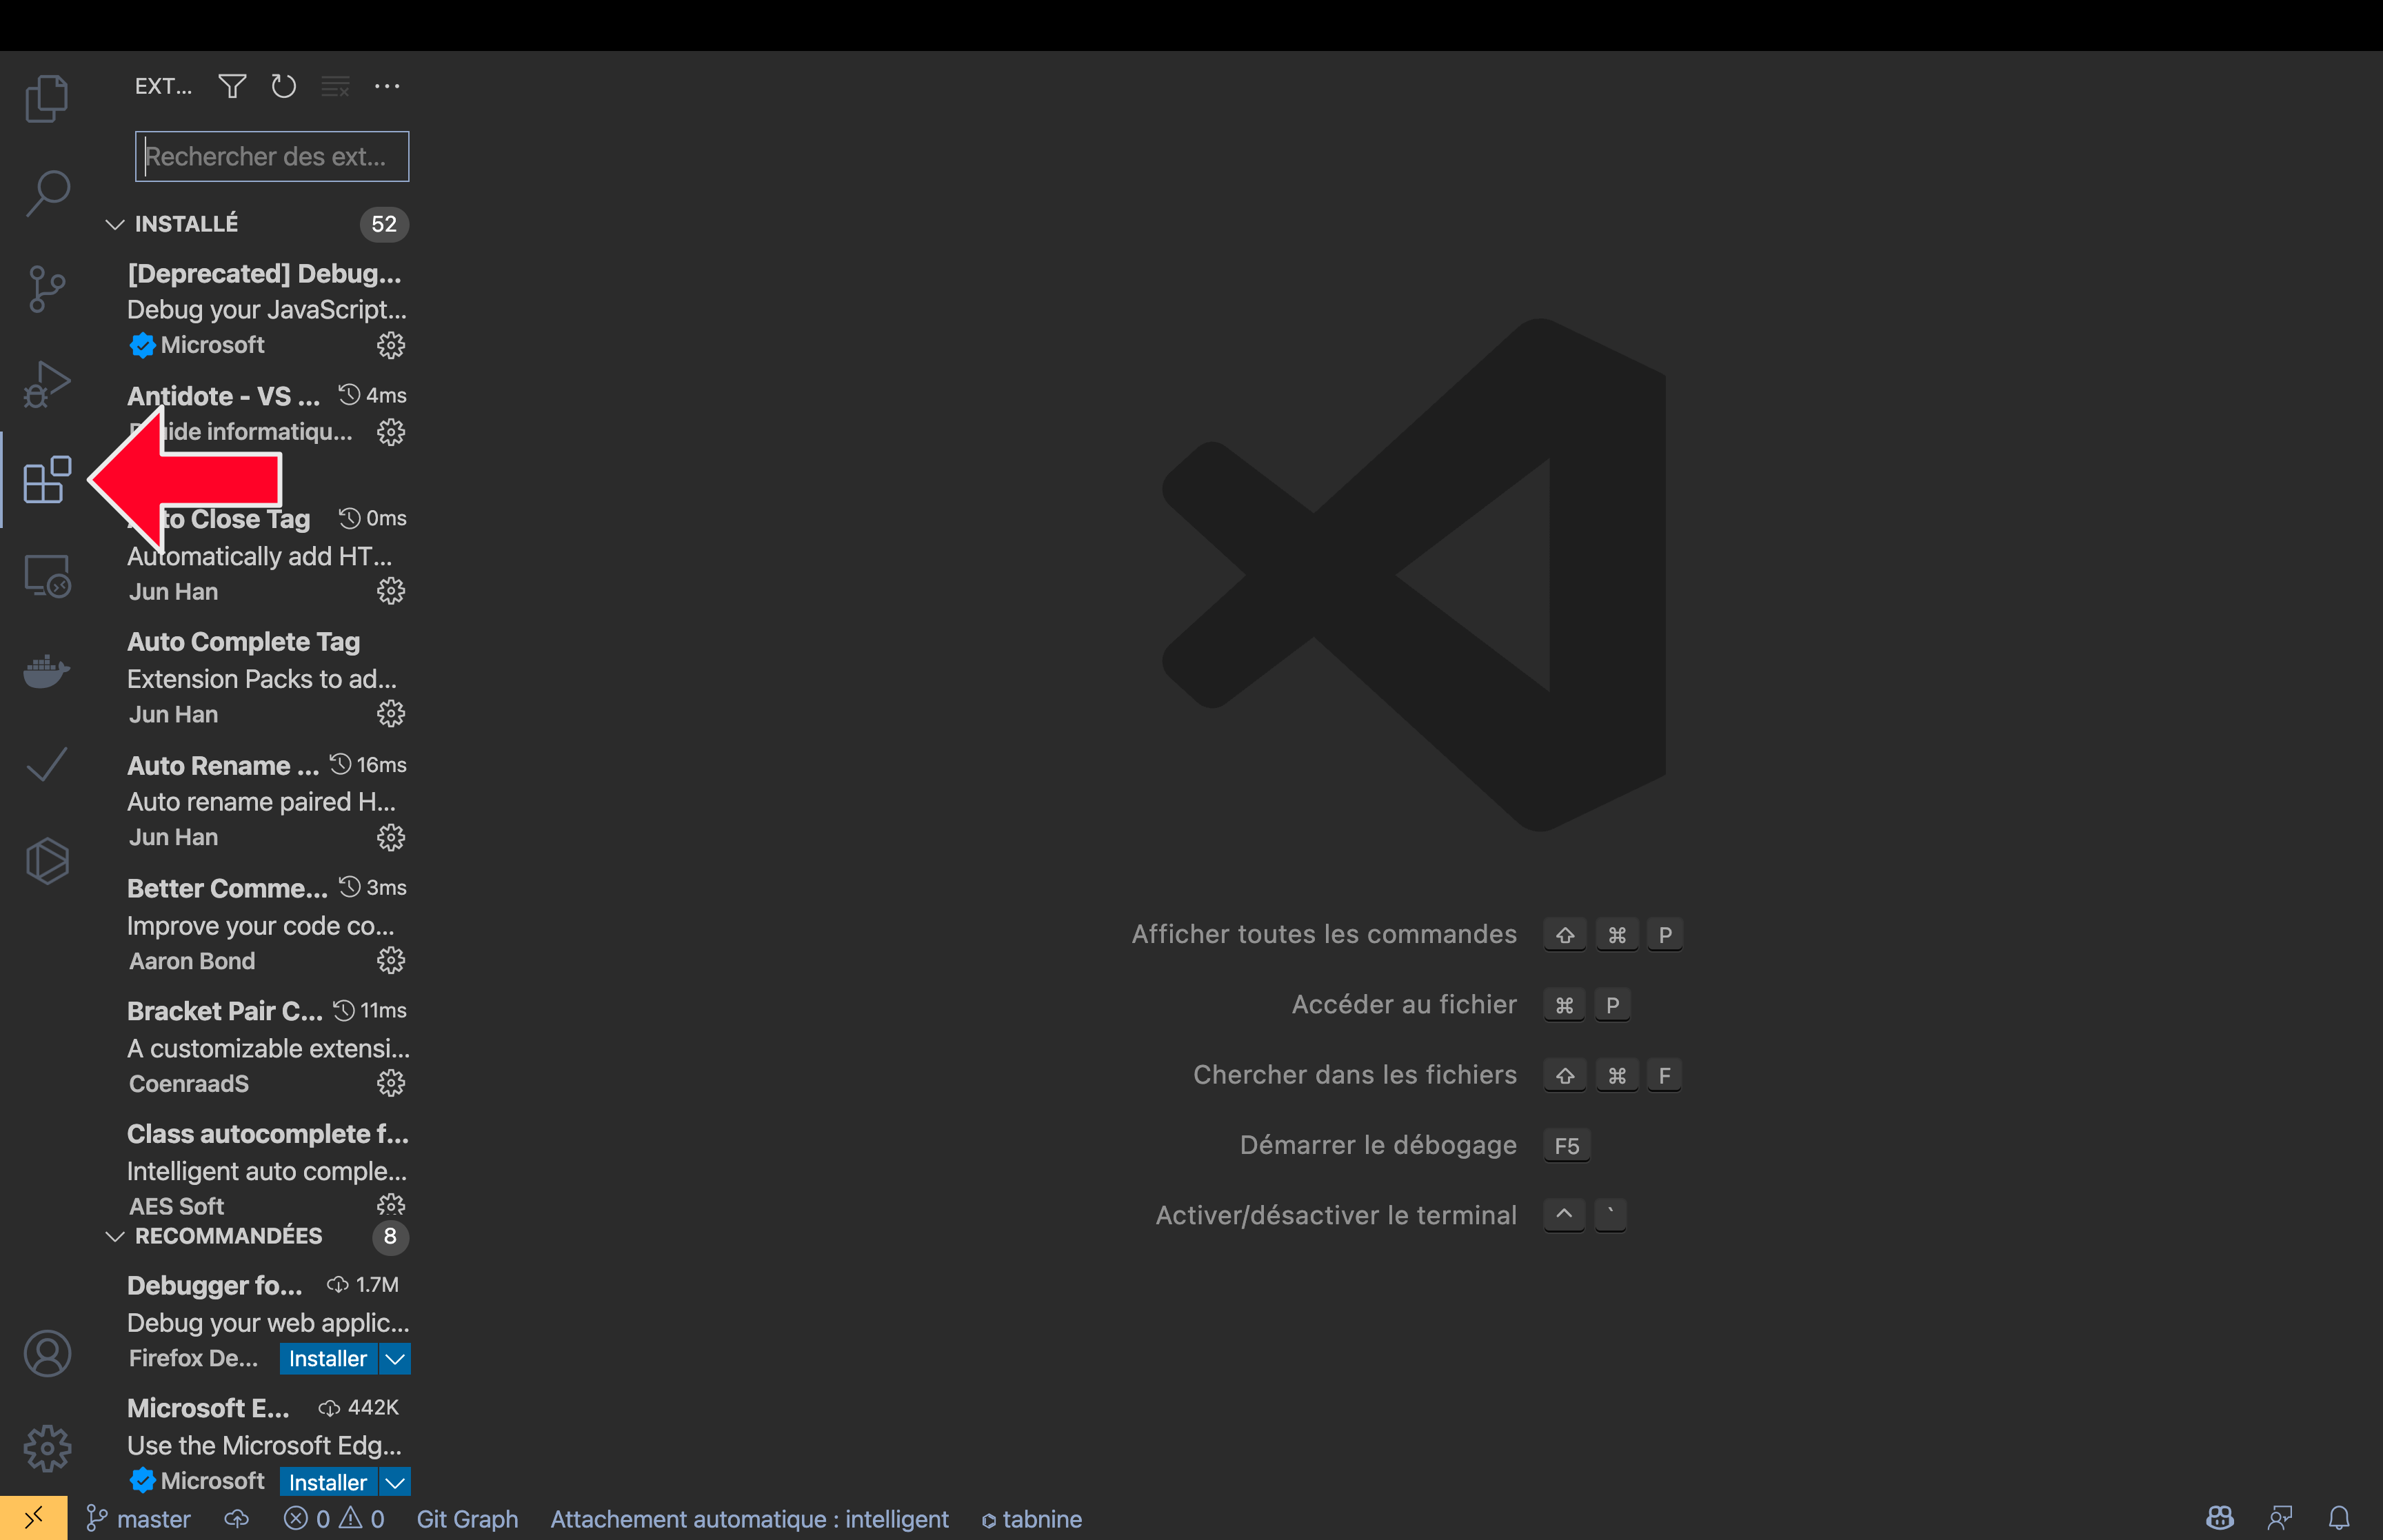The width and height of the screenshot is (2383, 1540).
Task: Click the CoenraadS publisher name
Action: pos(189,1084)
